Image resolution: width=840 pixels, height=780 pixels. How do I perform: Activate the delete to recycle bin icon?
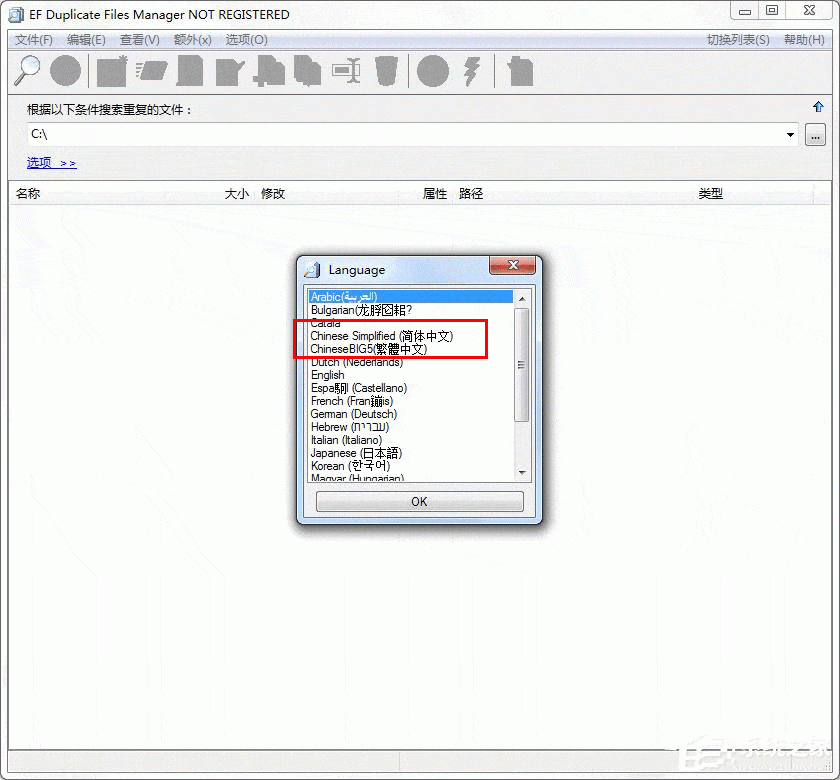point(388,70)
